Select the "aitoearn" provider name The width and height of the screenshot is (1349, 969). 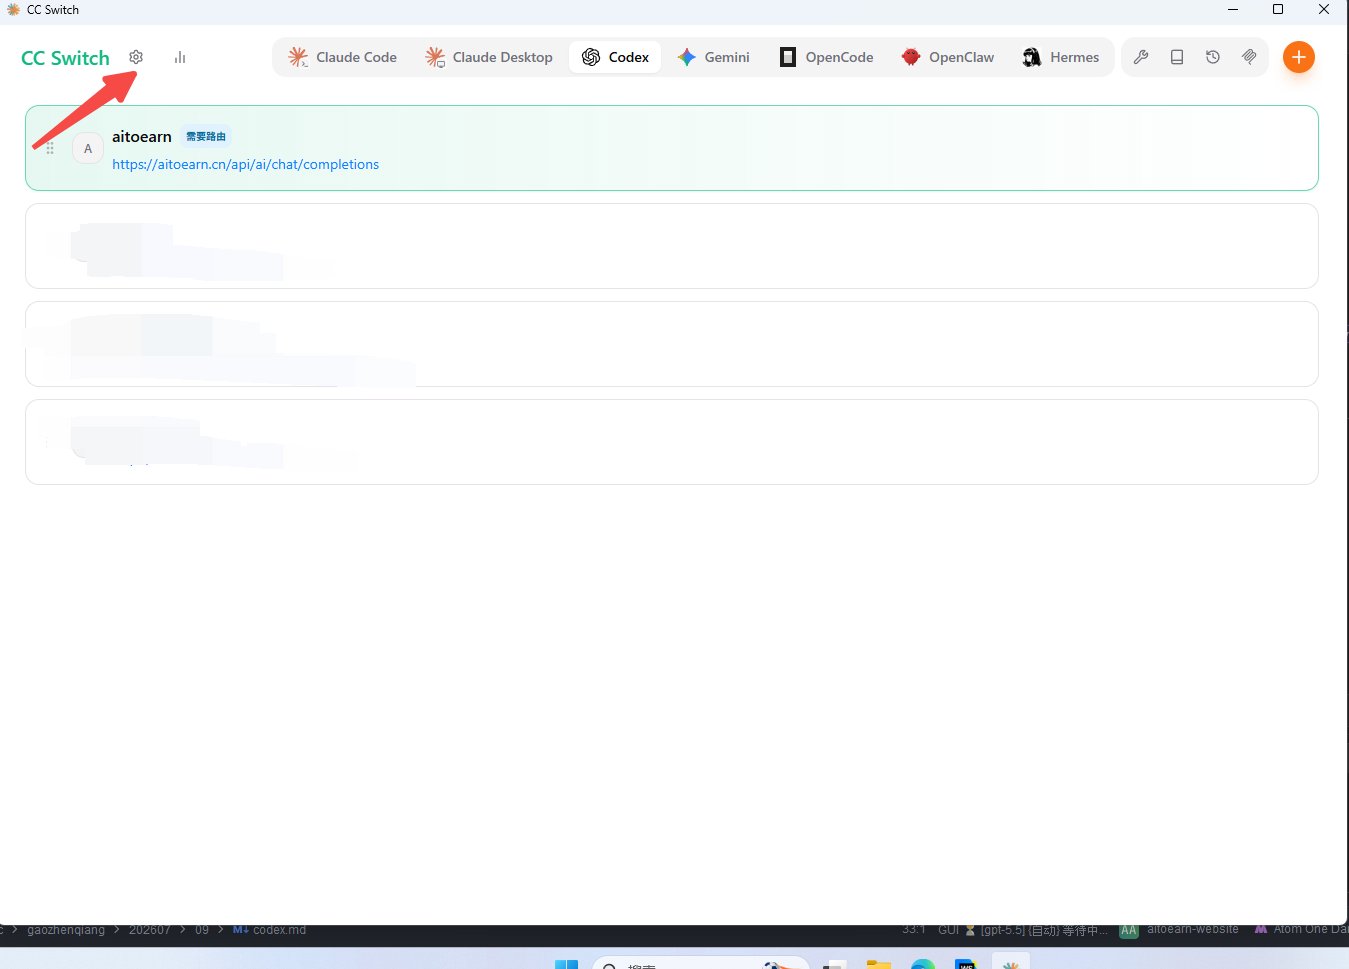click(x=142, y=136)
